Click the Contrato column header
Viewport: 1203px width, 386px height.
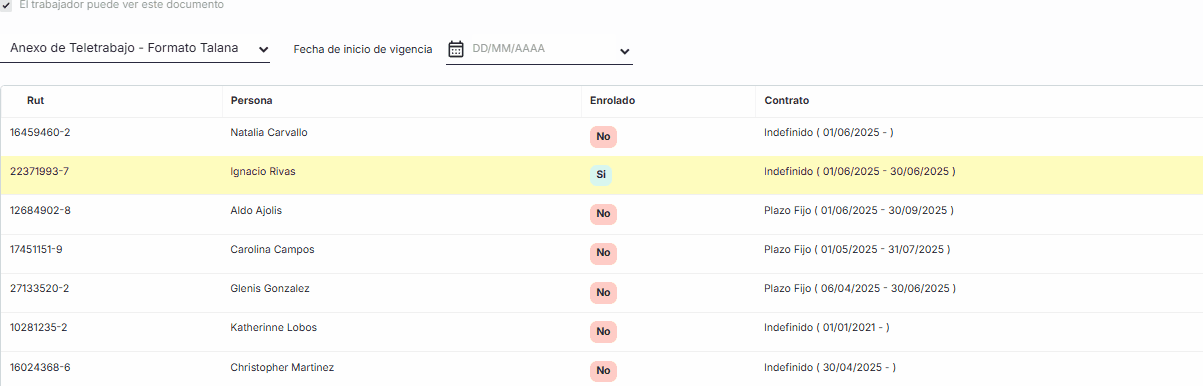click(x=786, y=101)
